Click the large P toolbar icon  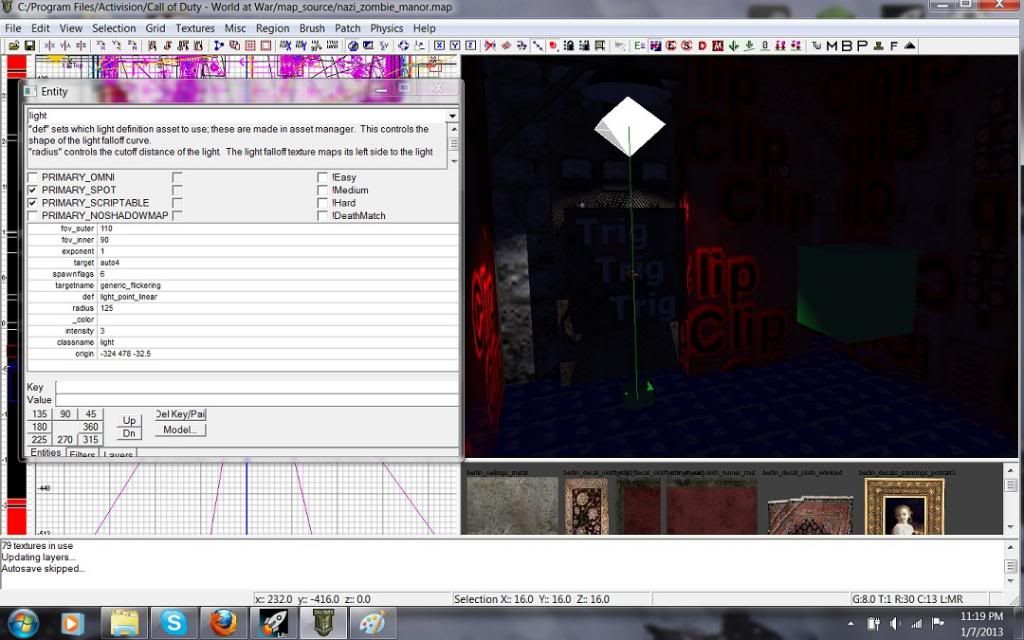click(x=862, y=46)
